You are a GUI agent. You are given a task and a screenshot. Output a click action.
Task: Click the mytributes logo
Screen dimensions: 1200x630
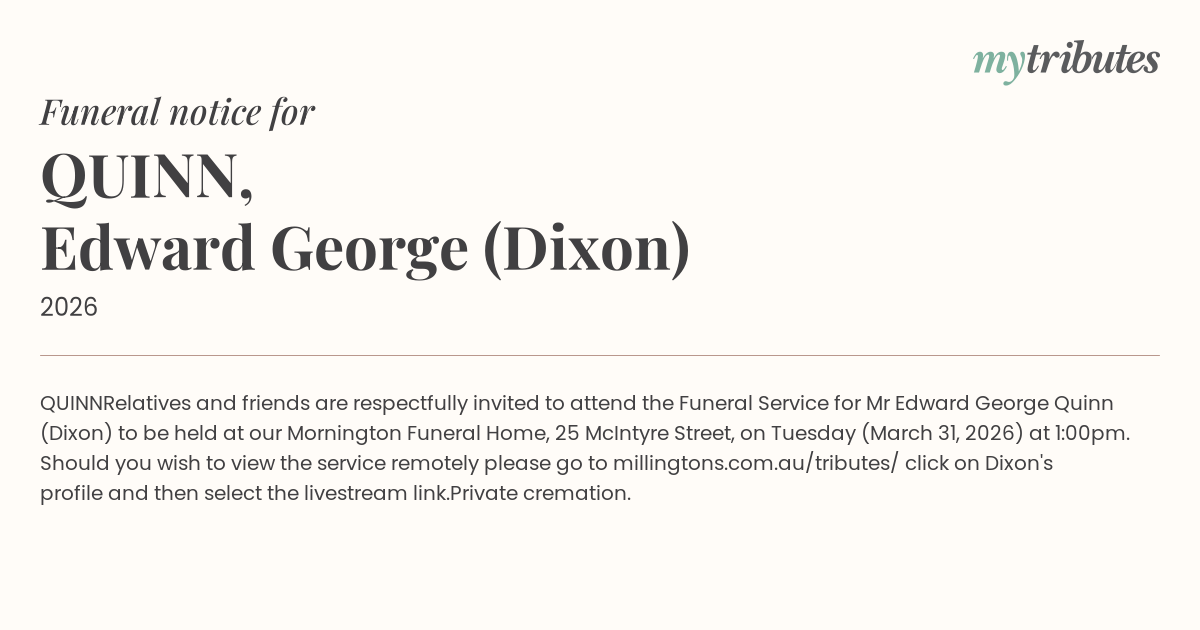tap(1065, 60)
